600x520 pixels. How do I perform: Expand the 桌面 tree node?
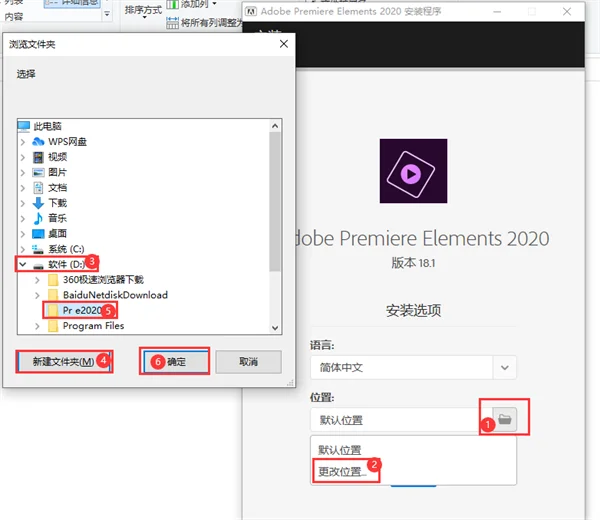23,234
